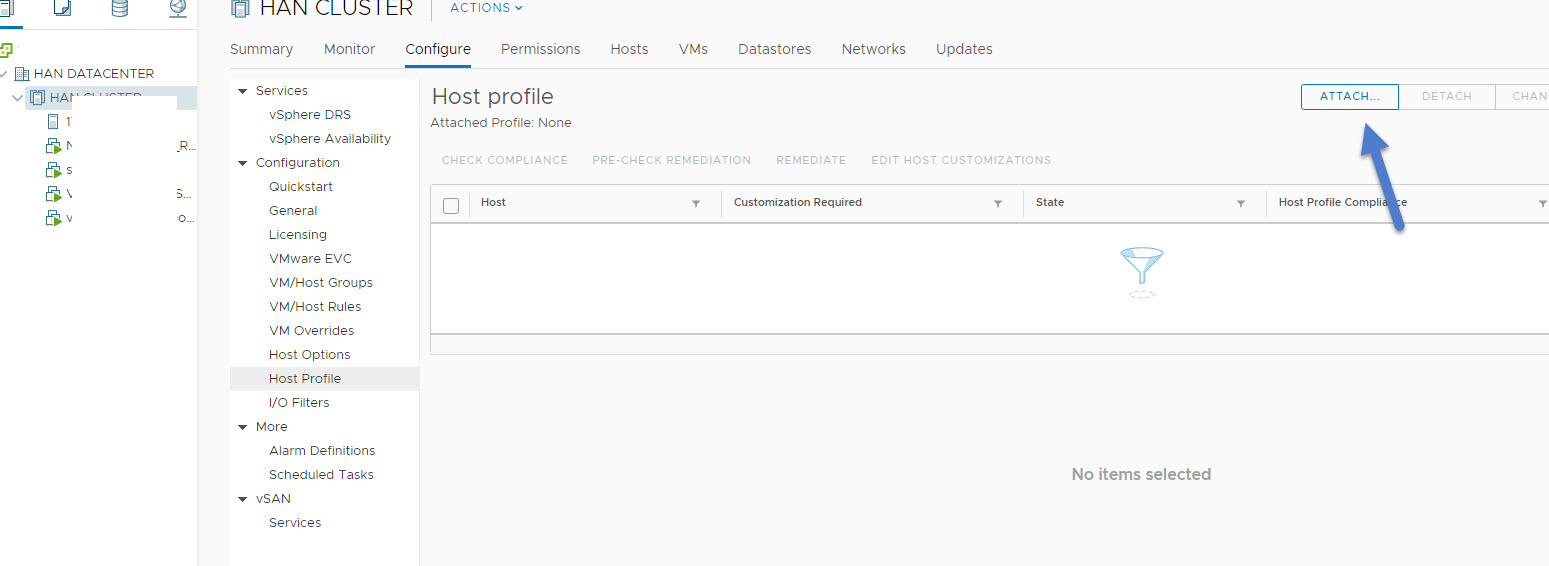Open VM/Host Rules settings
The height and width of the screenshot is (566, 1549).
(x=314, y=307)
